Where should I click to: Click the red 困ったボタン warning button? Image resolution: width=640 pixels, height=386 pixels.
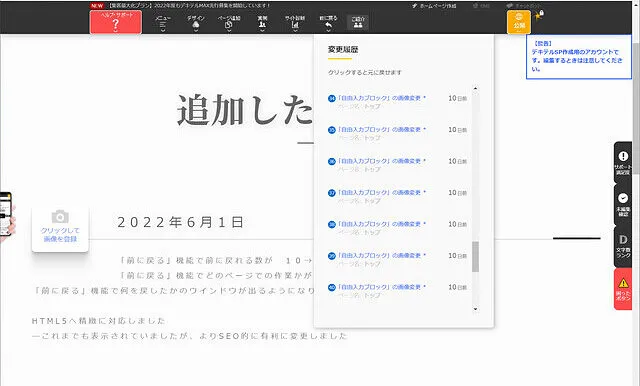pos(623,289)
